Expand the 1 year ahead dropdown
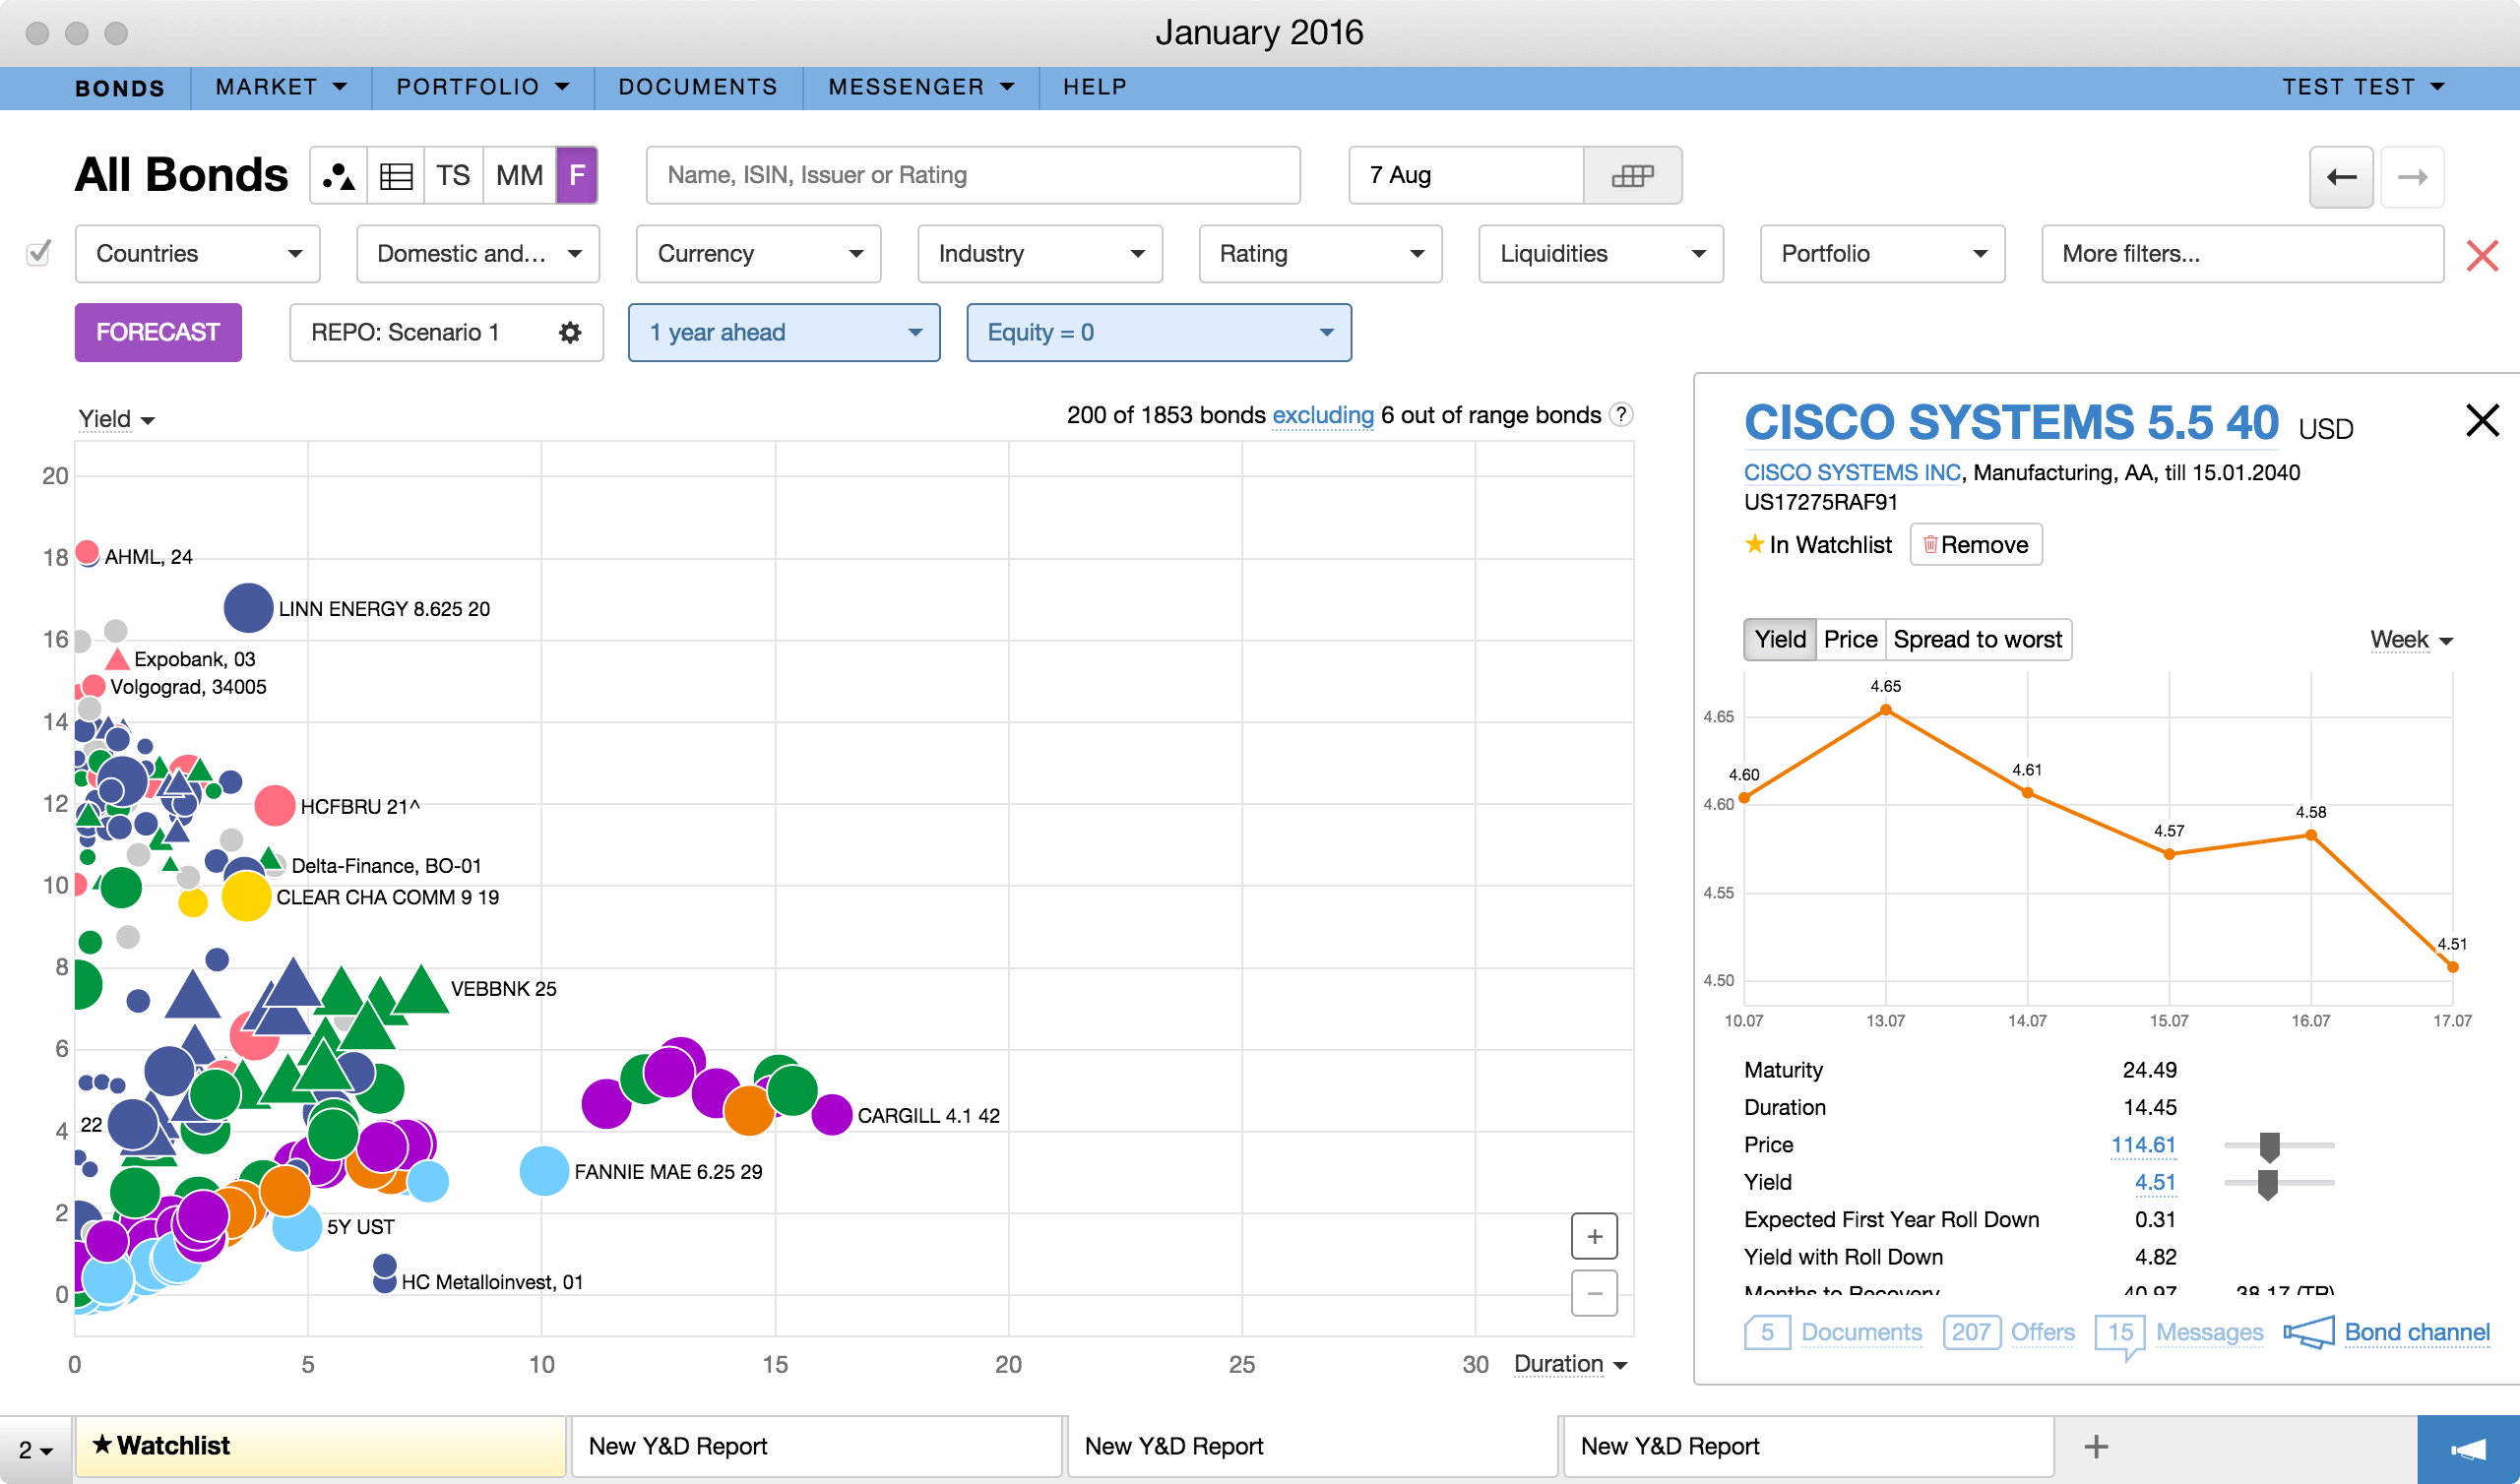Screen dimensions: 2520x1484 tap(784, 332)
